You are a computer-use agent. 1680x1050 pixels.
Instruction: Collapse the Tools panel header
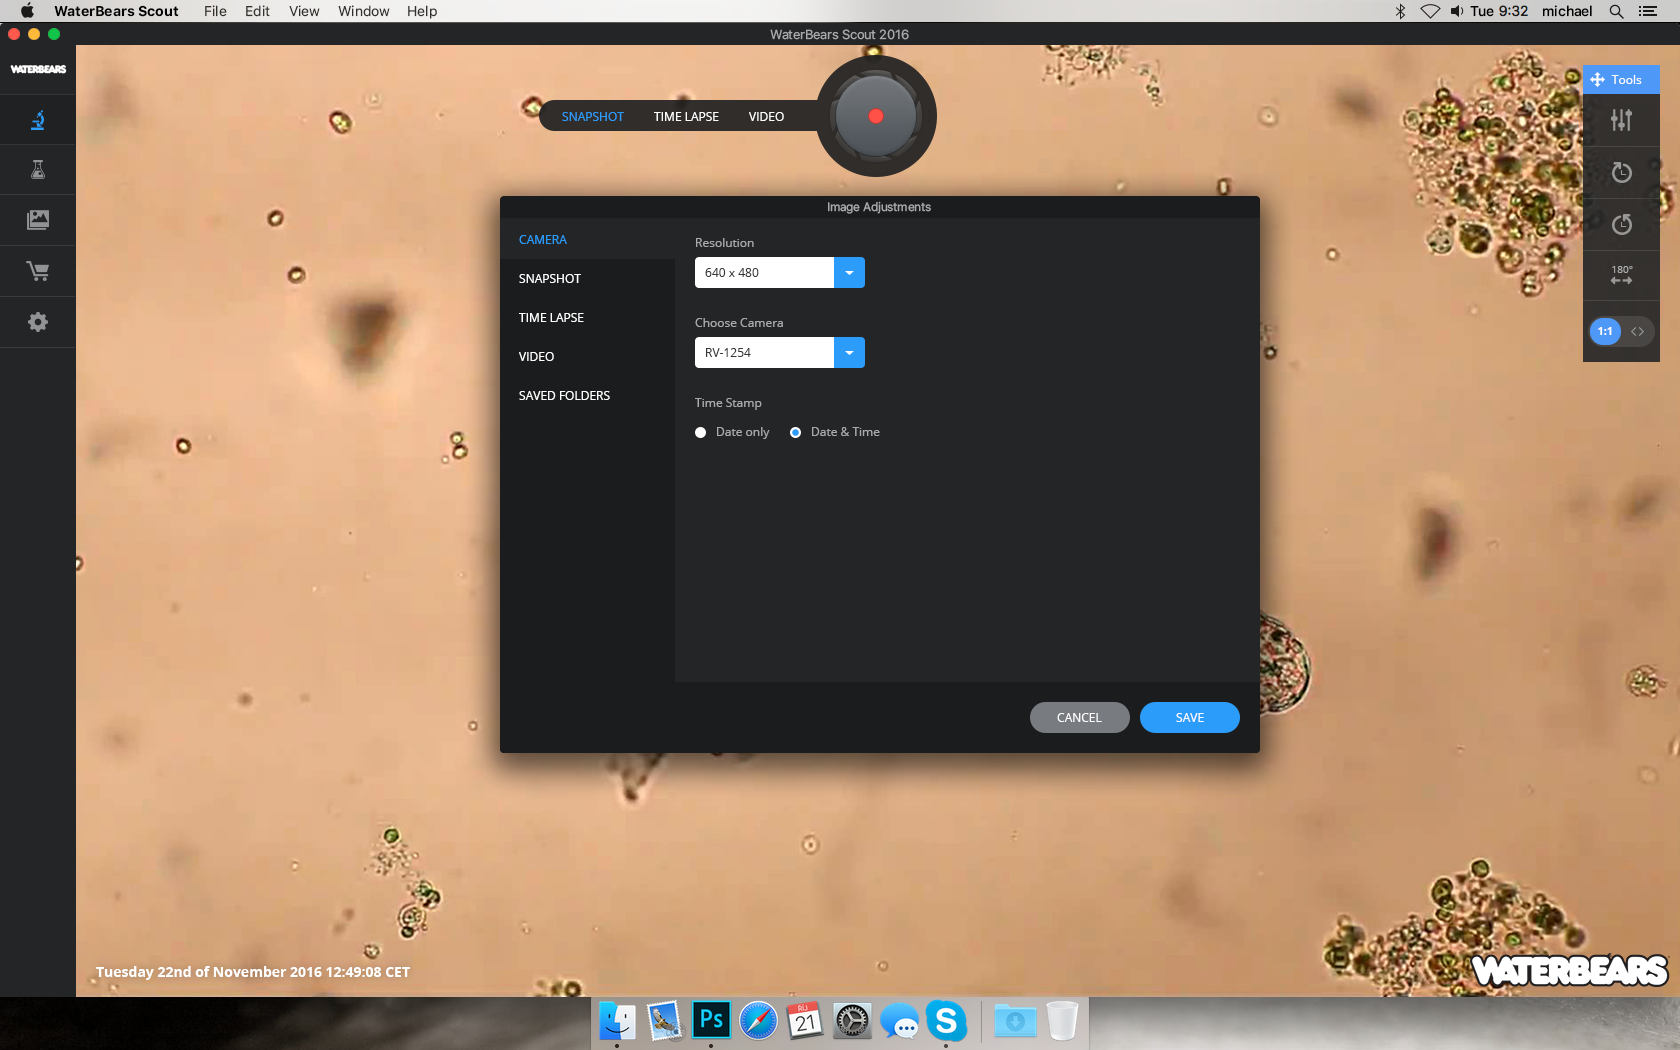pyautogui.click(x=1621, y=79)
